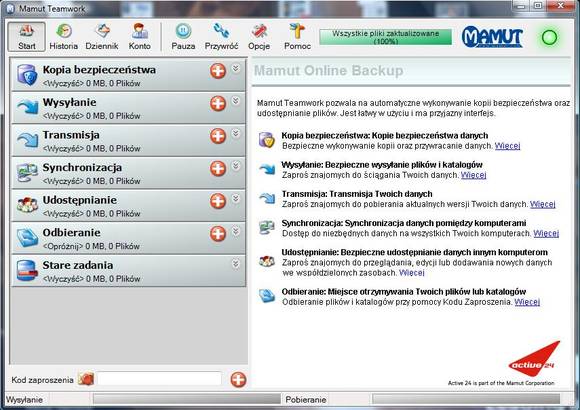580x410 pixels.
Task: Open Więcej link for Synchronizacja description
Action: (546, 233)
